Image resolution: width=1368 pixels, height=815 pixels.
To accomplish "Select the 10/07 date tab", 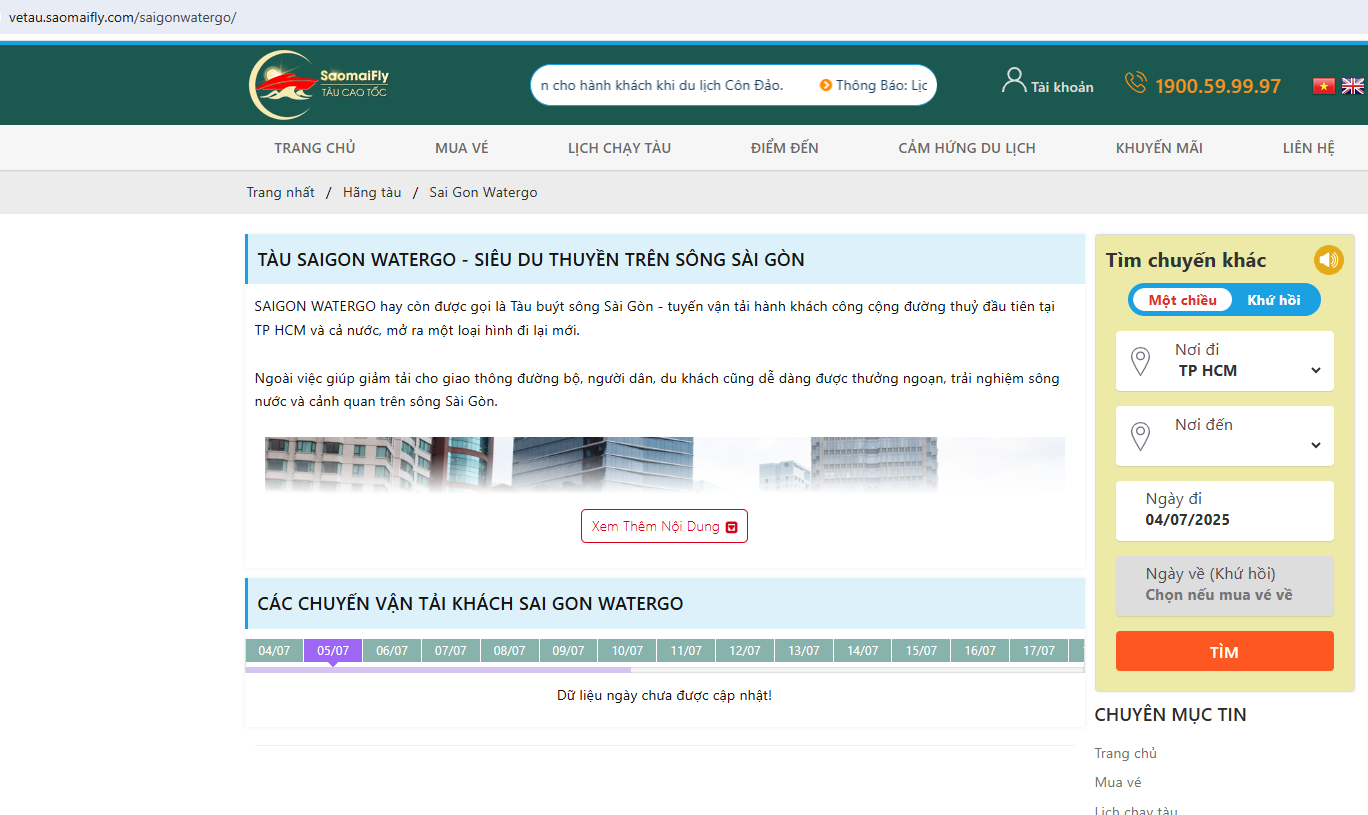I will coord(628,650).
